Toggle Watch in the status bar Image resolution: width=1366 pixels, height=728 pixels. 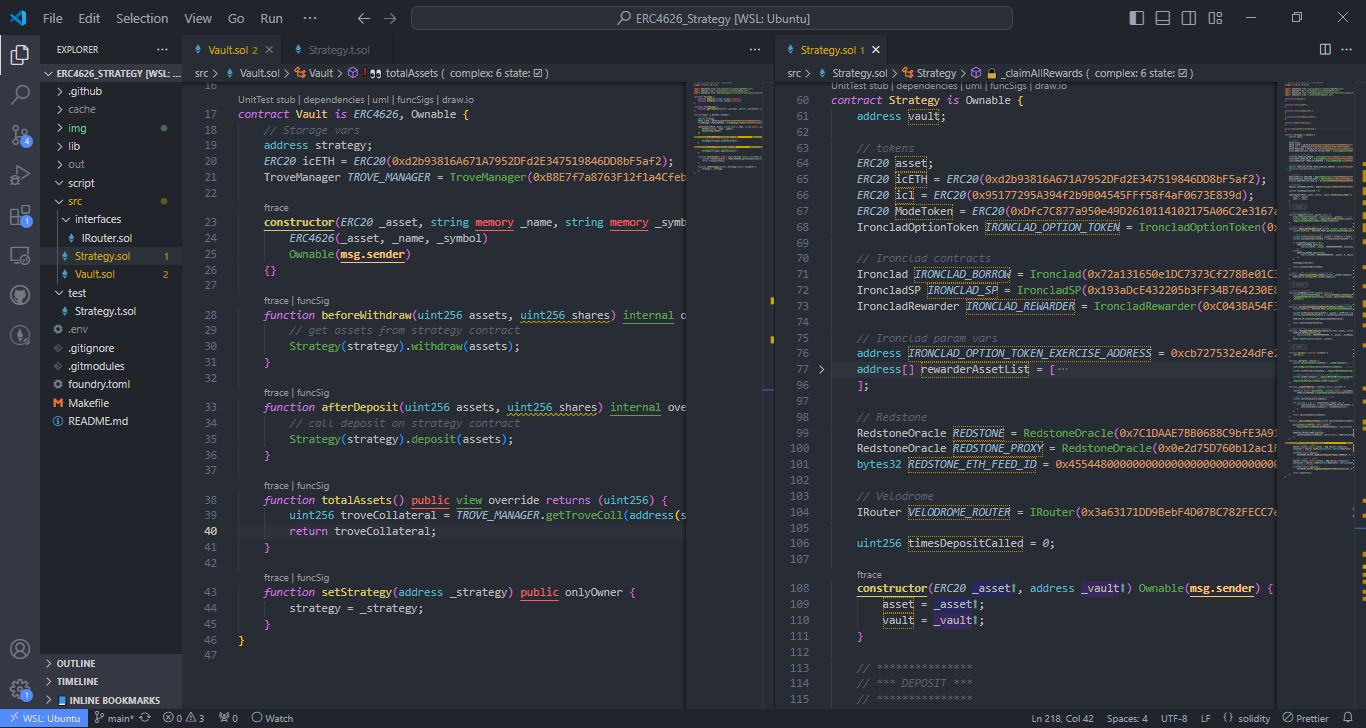272,718
